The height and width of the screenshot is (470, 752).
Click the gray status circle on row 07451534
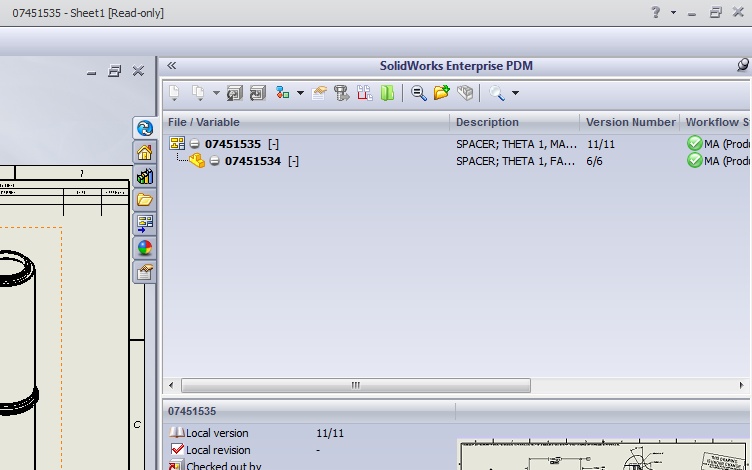pyautogui.click(x=214, y=161)
